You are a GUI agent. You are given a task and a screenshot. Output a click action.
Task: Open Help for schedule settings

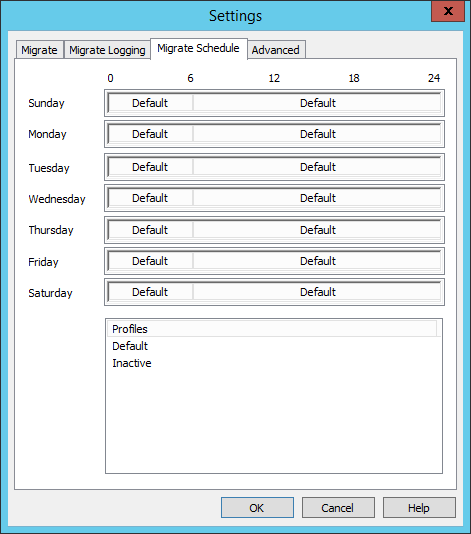[419, 507]
